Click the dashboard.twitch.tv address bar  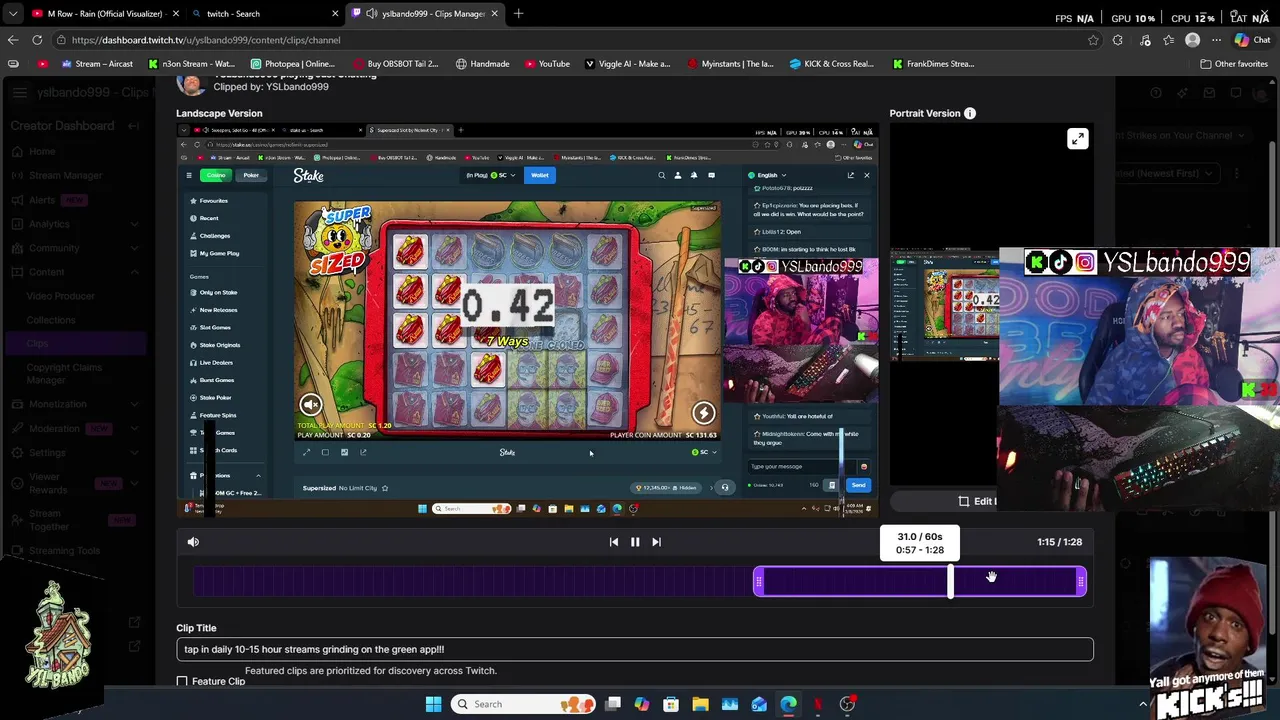(x=570, y=40)
